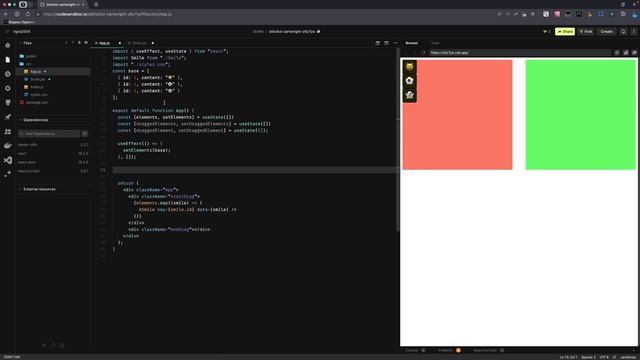Image resolution: width=640 pixels, height=360 pixels.
Task: Click the Share button
Action: 565,31
